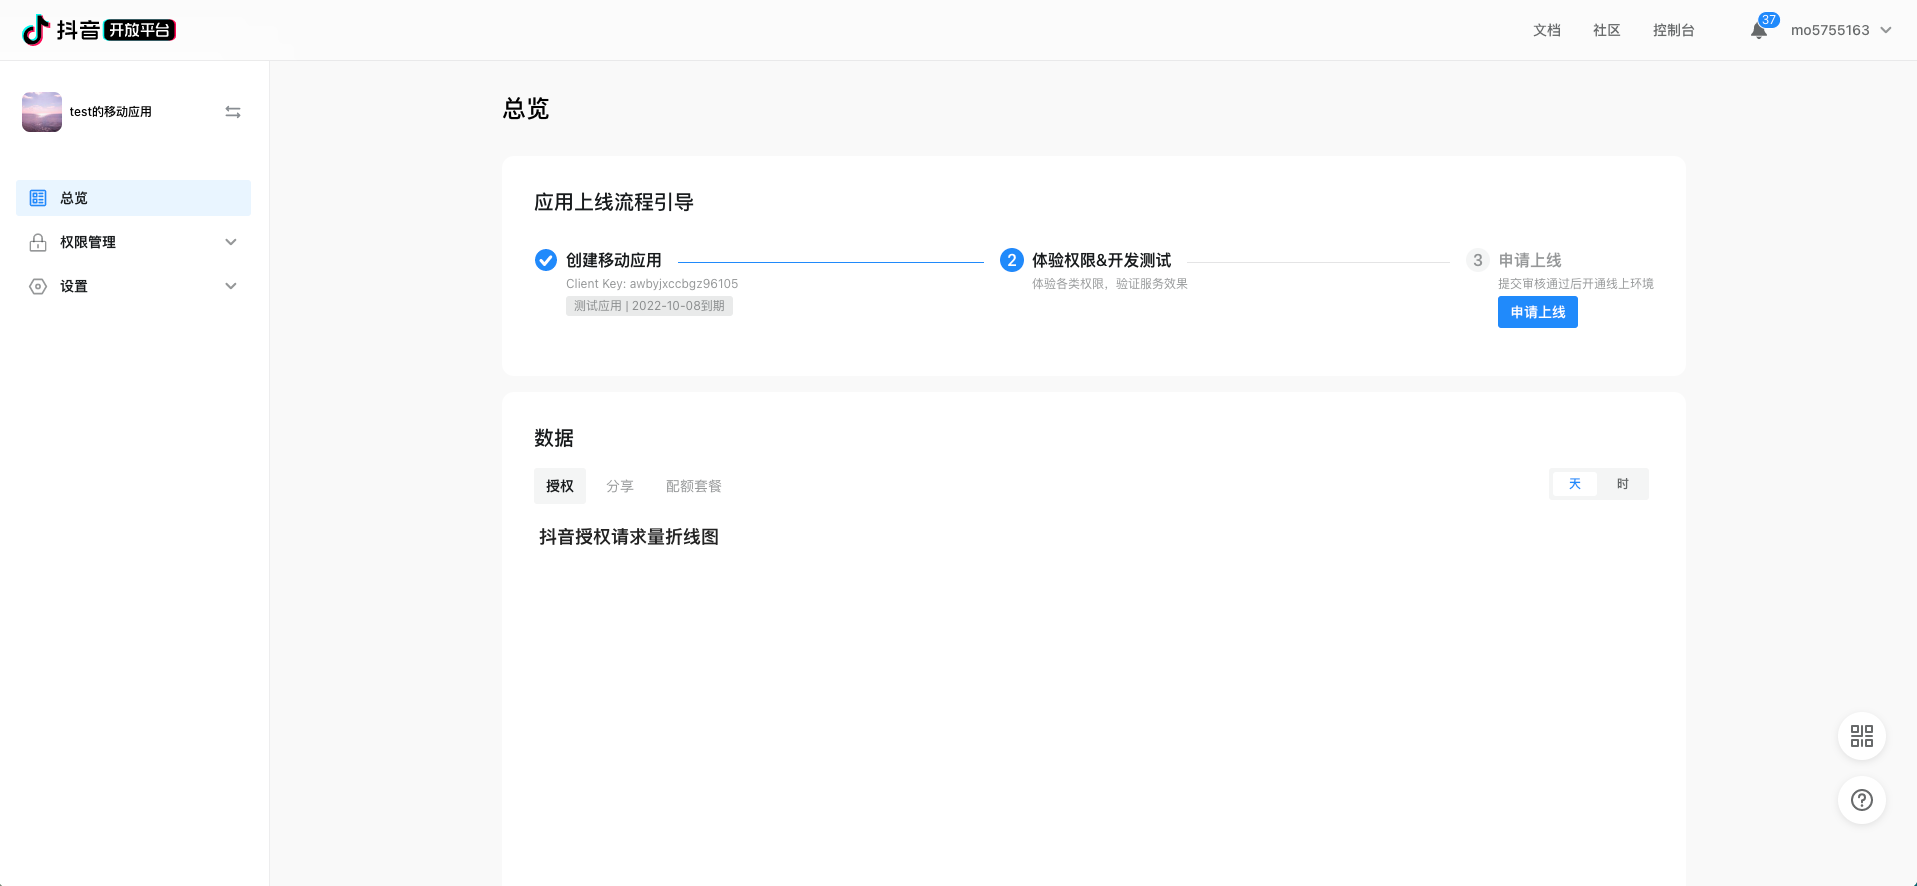Open 控制台 in the top navigation

pos(1674,30)
